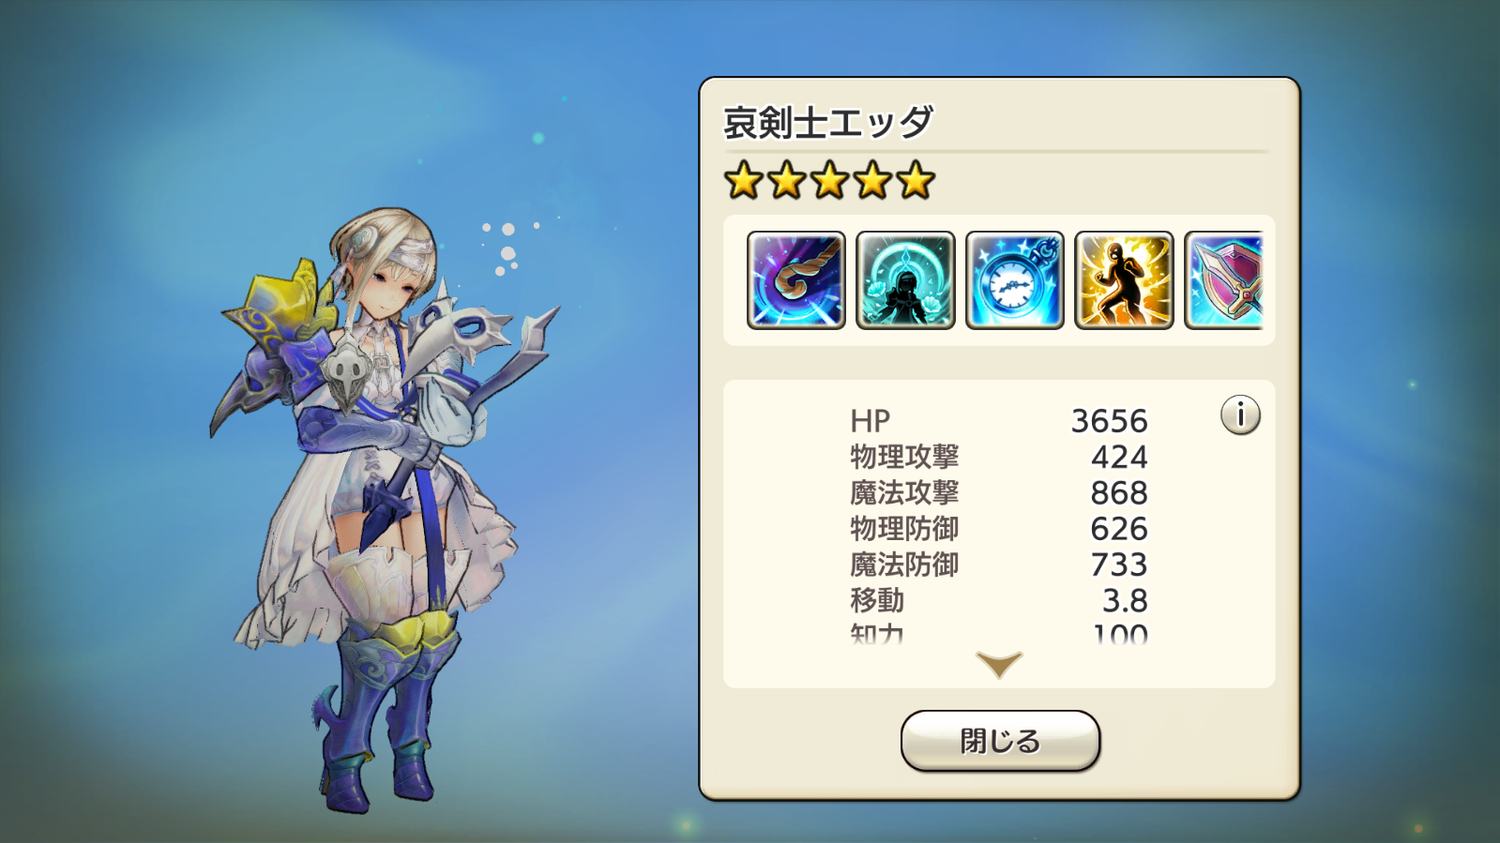1500x843 pixels.
Task: Click the 魔法攻撃 stat label
Action: pos(904,493)
